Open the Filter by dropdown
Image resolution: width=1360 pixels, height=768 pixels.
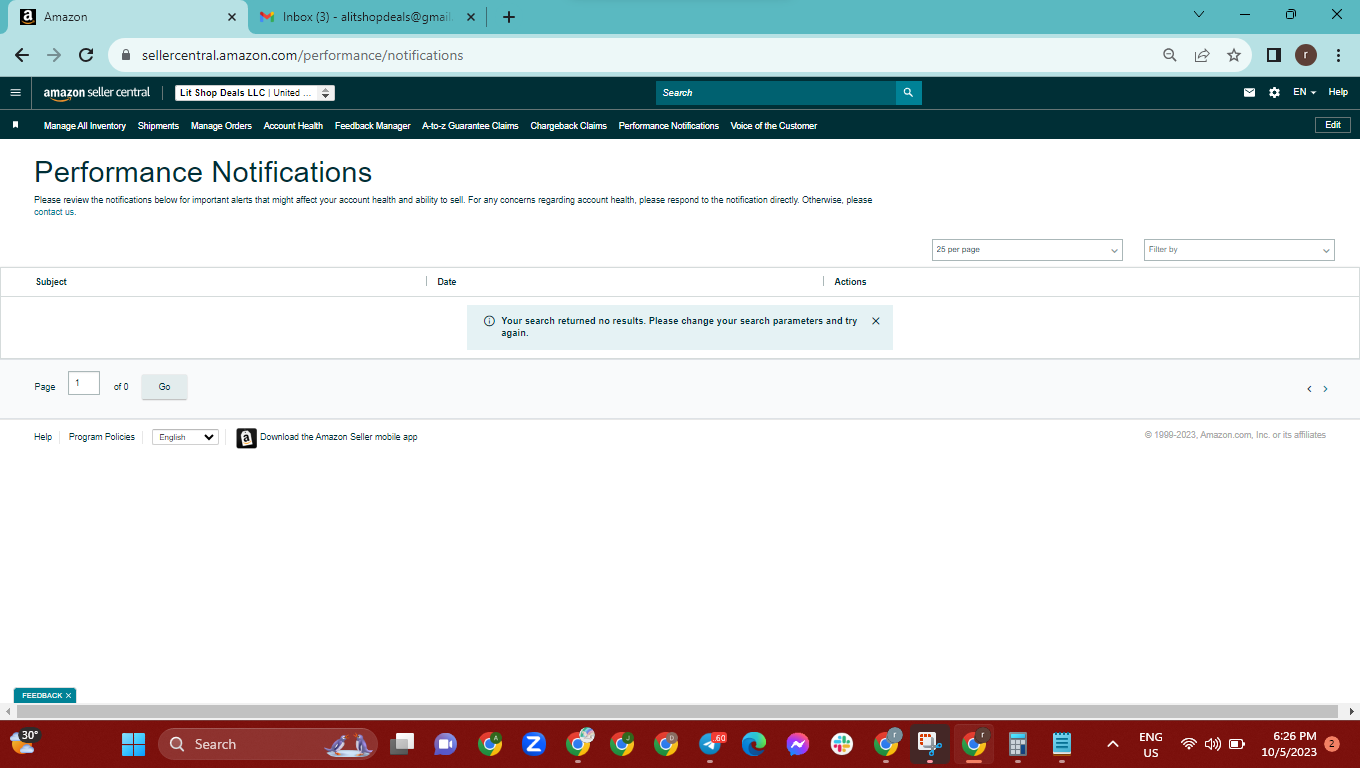click(1239, 250)
